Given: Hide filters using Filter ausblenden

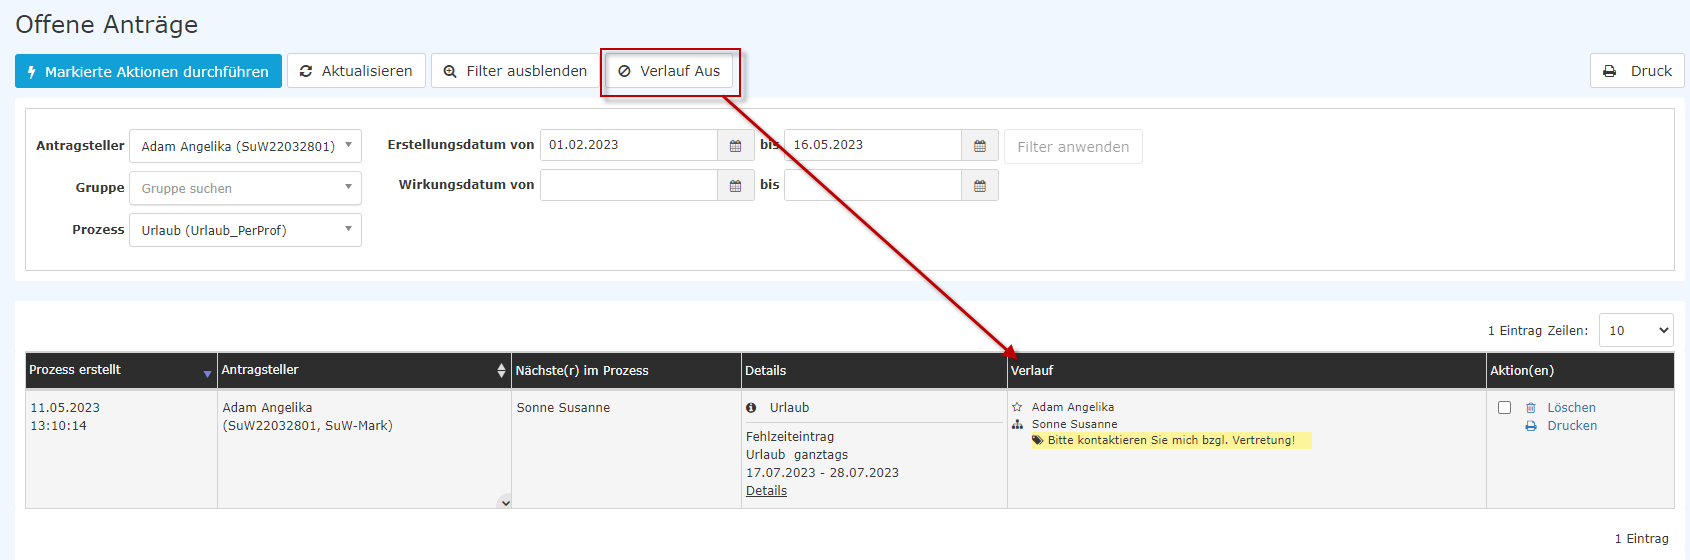Looking at the screenshot, I should 515,71.
